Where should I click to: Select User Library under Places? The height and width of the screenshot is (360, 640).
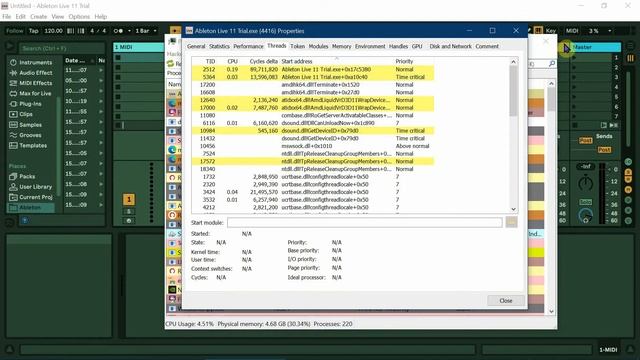[x=31, y=187]
